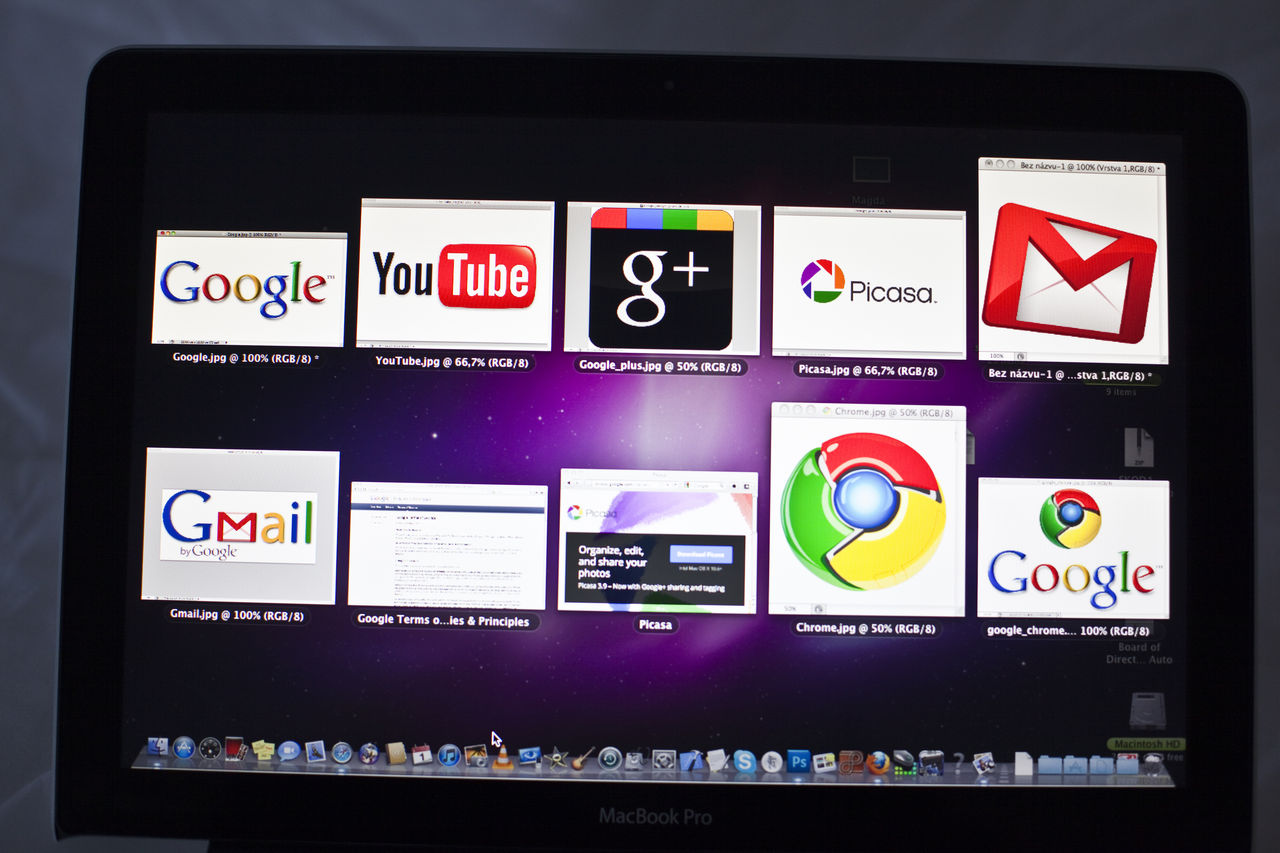Open Stickies notes dock icon

coord(263,750)
